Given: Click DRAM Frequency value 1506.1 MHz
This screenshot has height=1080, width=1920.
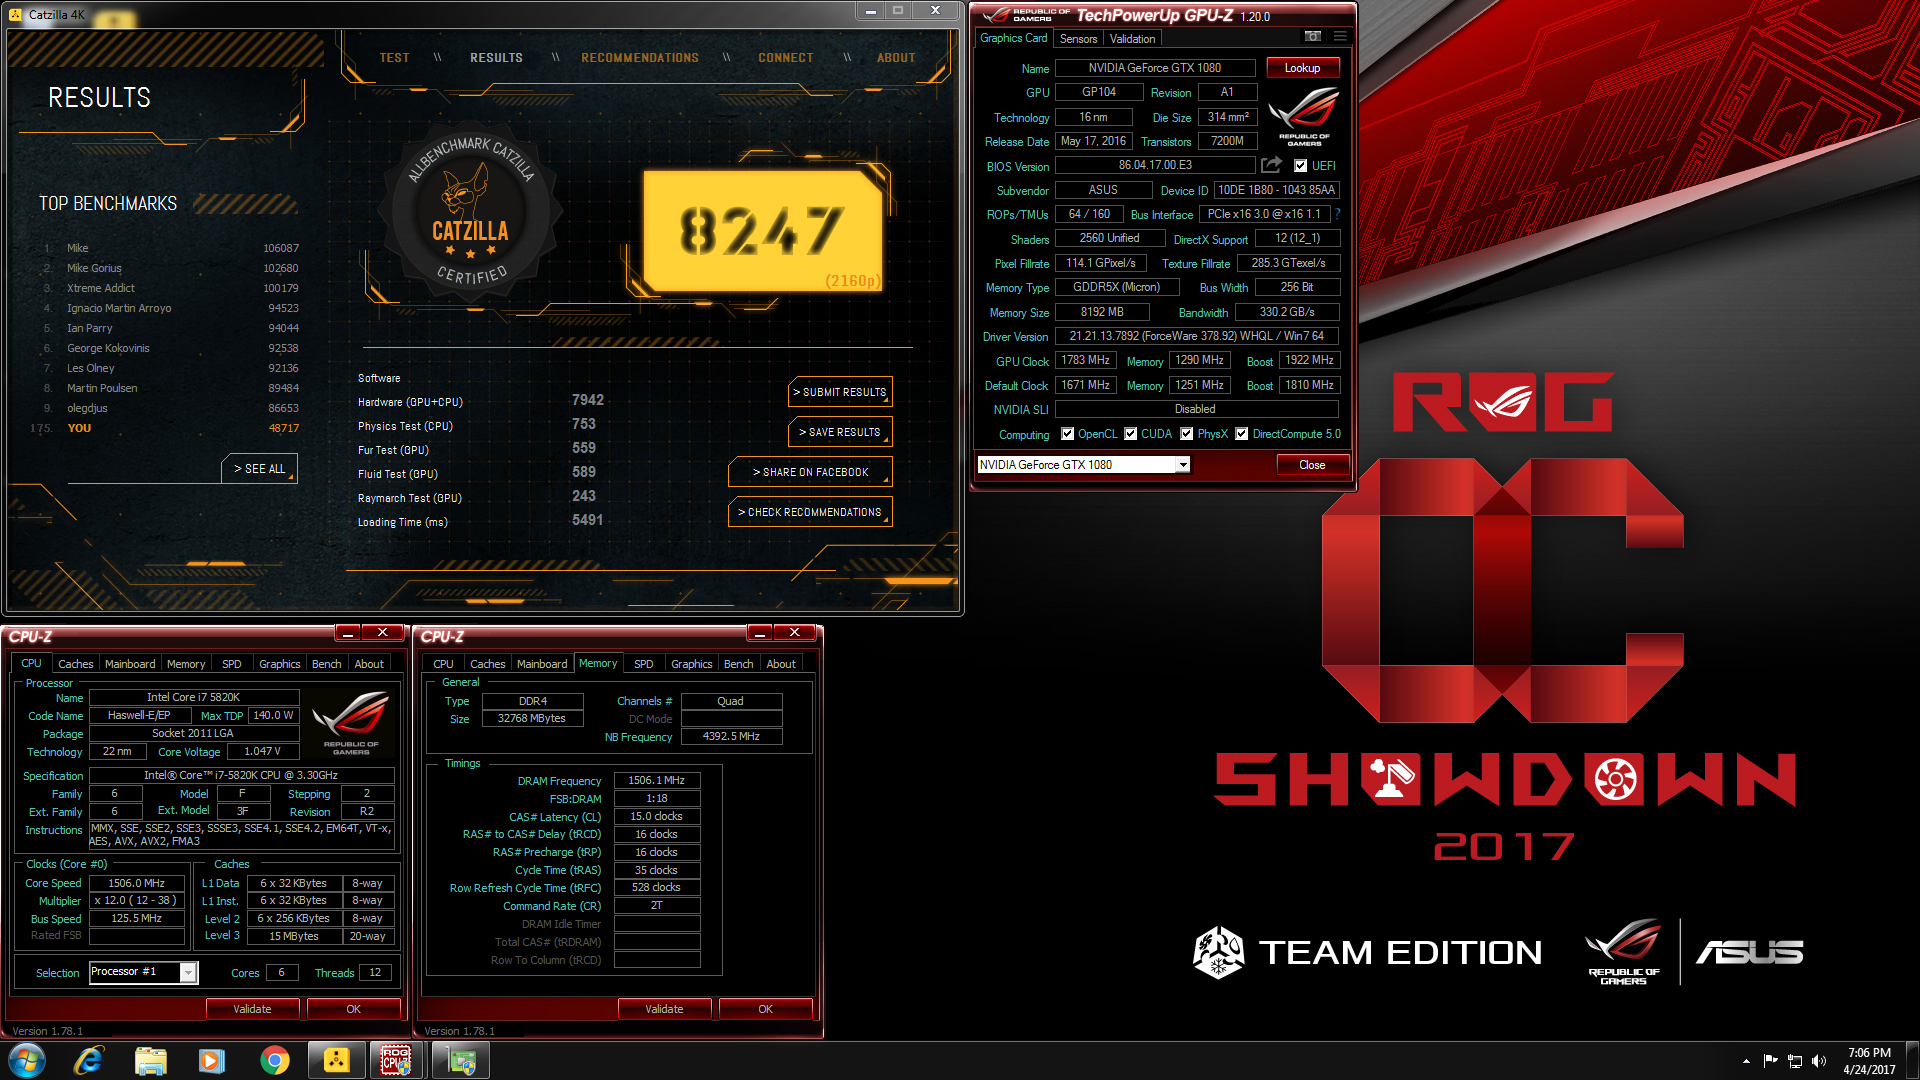Looking at the screenshot, I should pyautogui.click(x=657, y=780).
